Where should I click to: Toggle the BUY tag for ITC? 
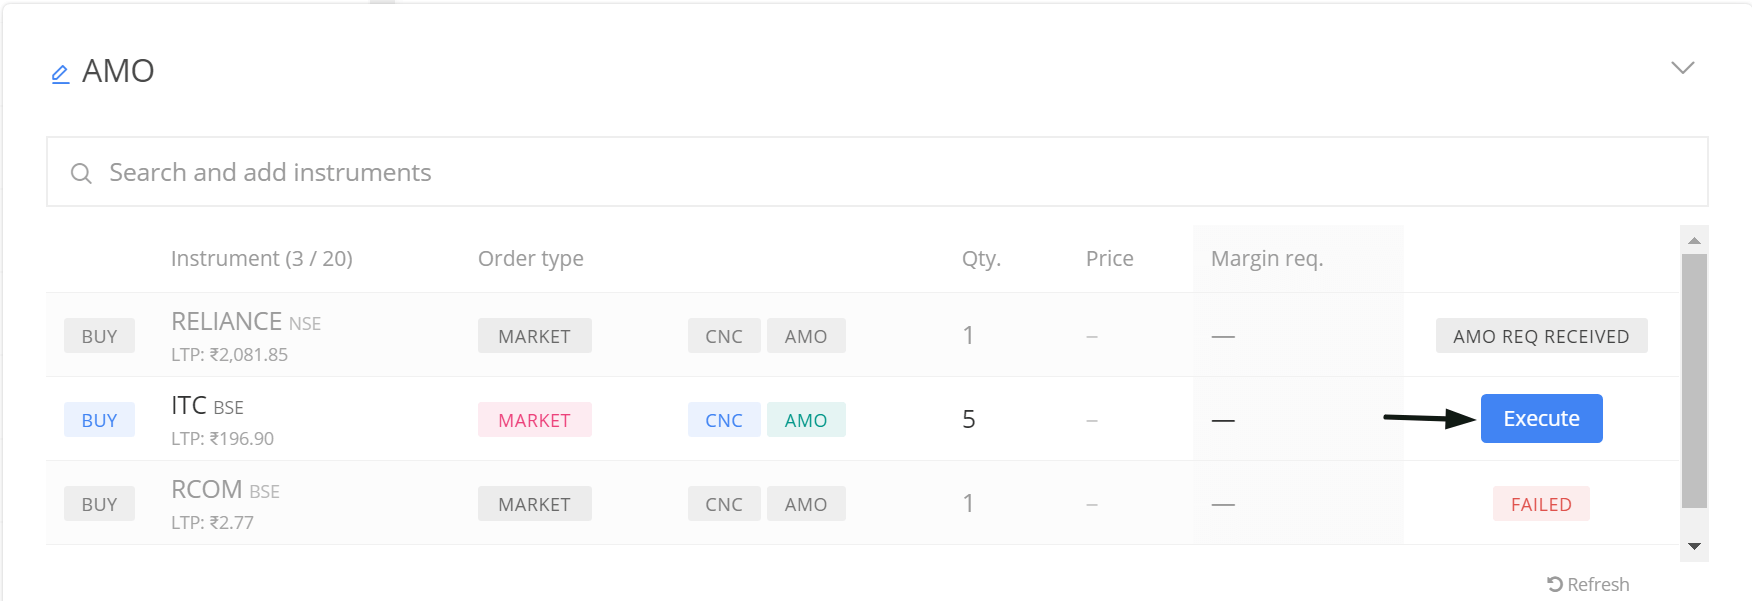[99, 420]
